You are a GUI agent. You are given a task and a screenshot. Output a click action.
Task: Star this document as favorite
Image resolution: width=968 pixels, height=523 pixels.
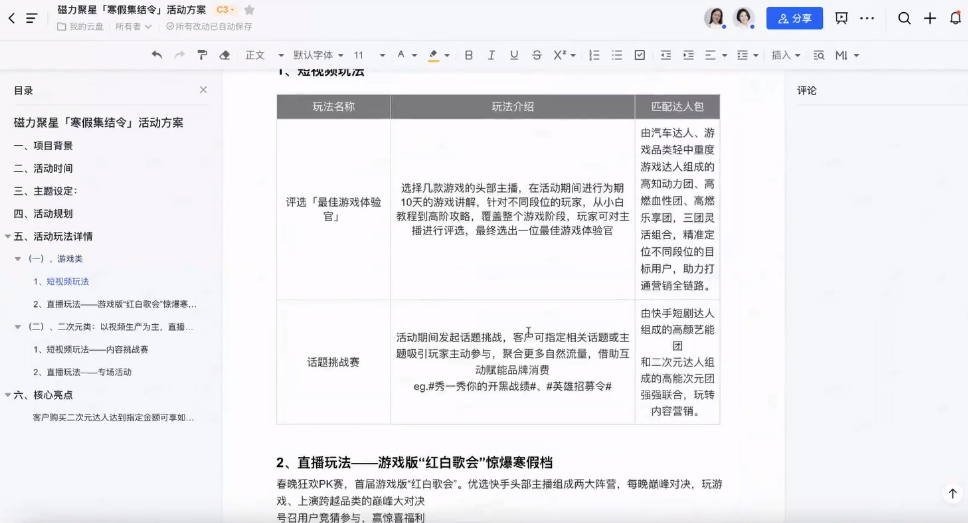(249, 10)
